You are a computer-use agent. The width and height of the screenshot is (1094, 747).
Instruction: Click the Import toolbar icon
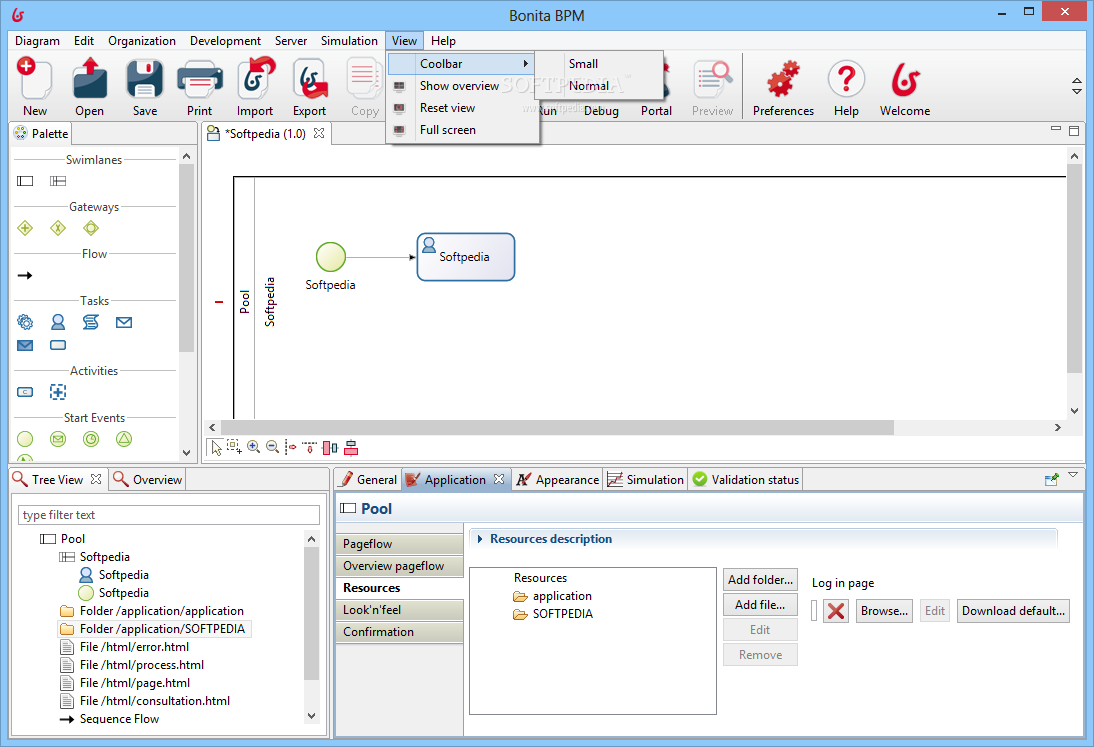(255, 79)
